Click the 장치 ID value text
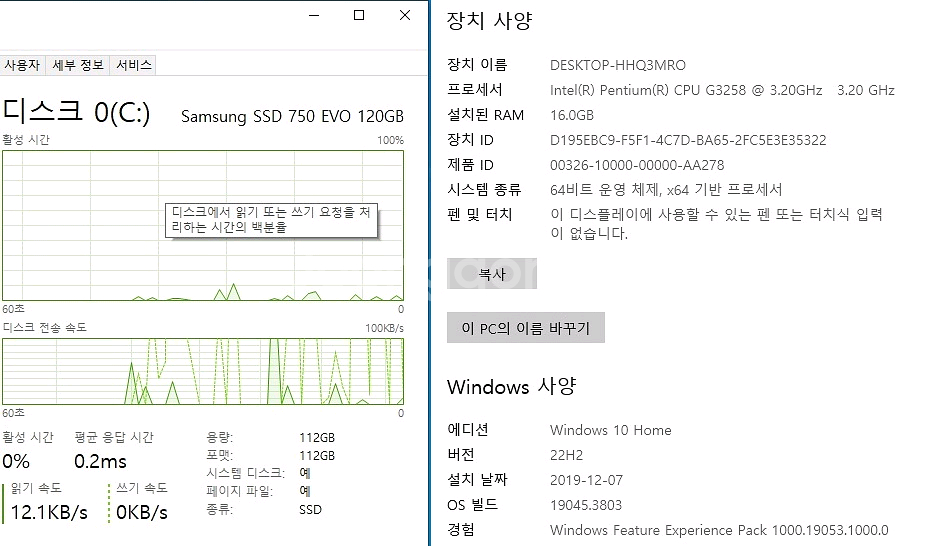This screenshot has height=546, width=932. tap(688, 140)
